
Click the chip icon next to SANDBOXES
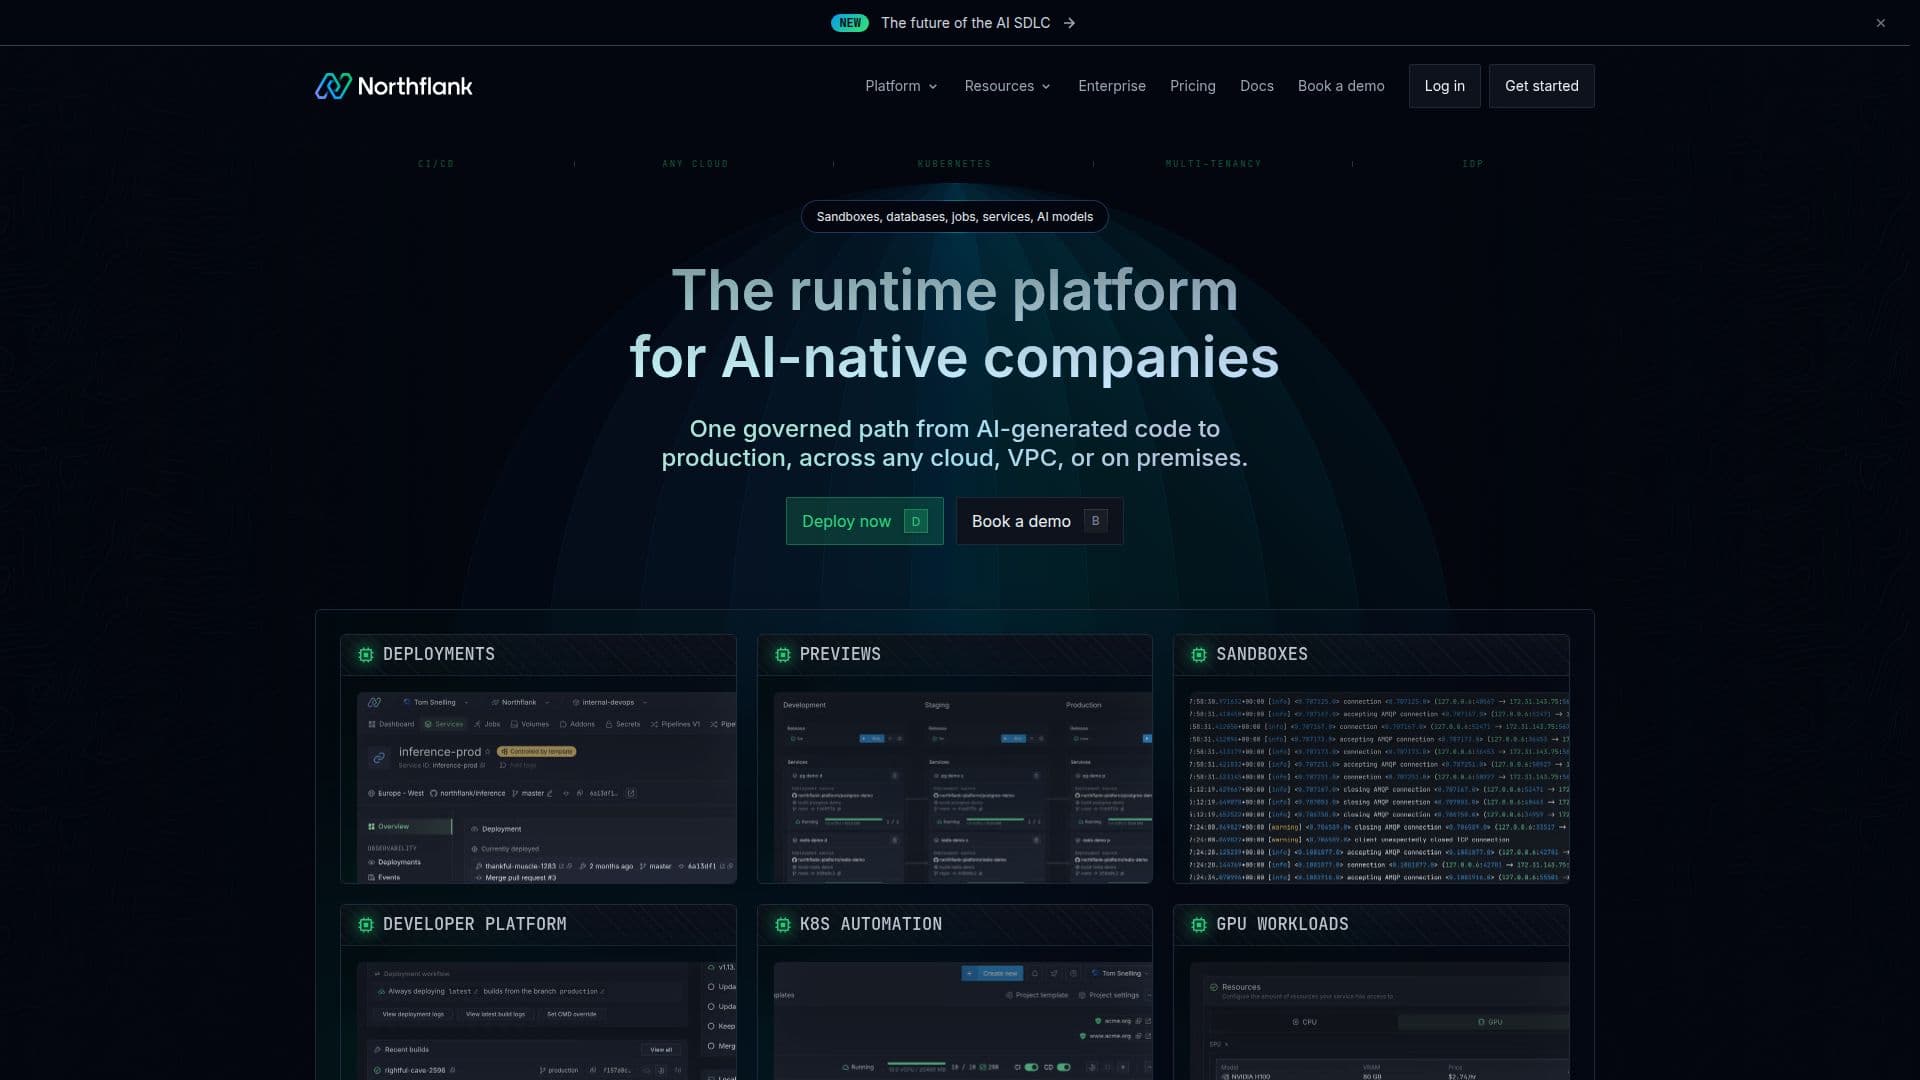1199,654
